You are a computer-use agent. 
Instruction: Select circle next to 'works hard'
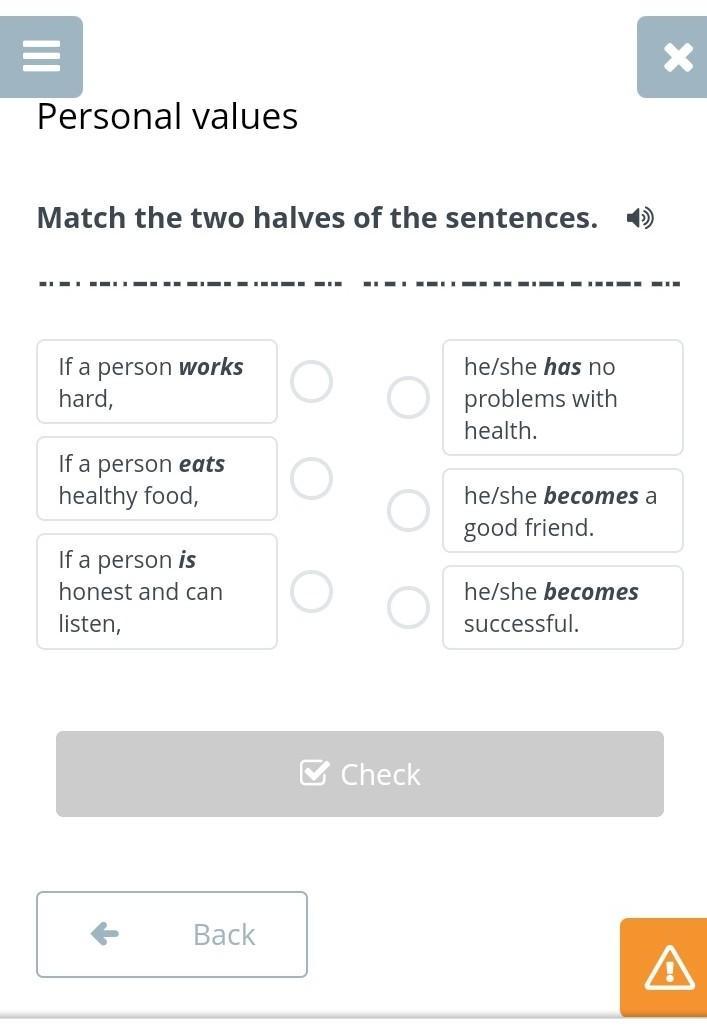tap(311, 381)
